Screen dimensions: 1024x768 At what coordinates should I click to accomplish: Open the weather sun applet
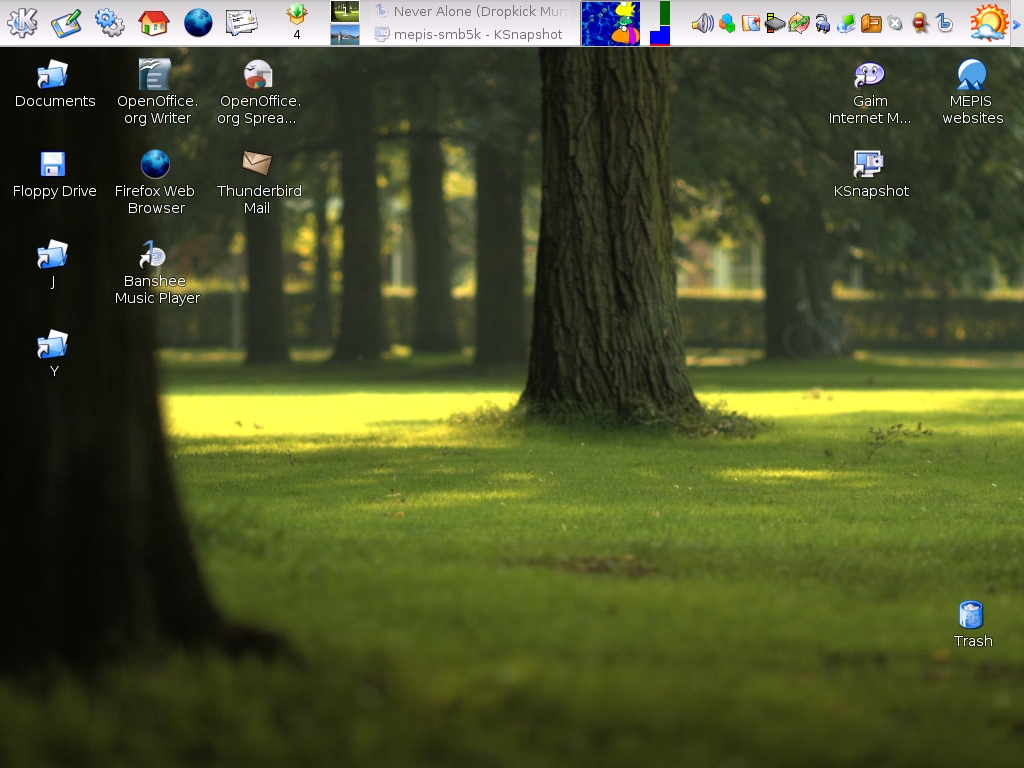pos(988,22)
